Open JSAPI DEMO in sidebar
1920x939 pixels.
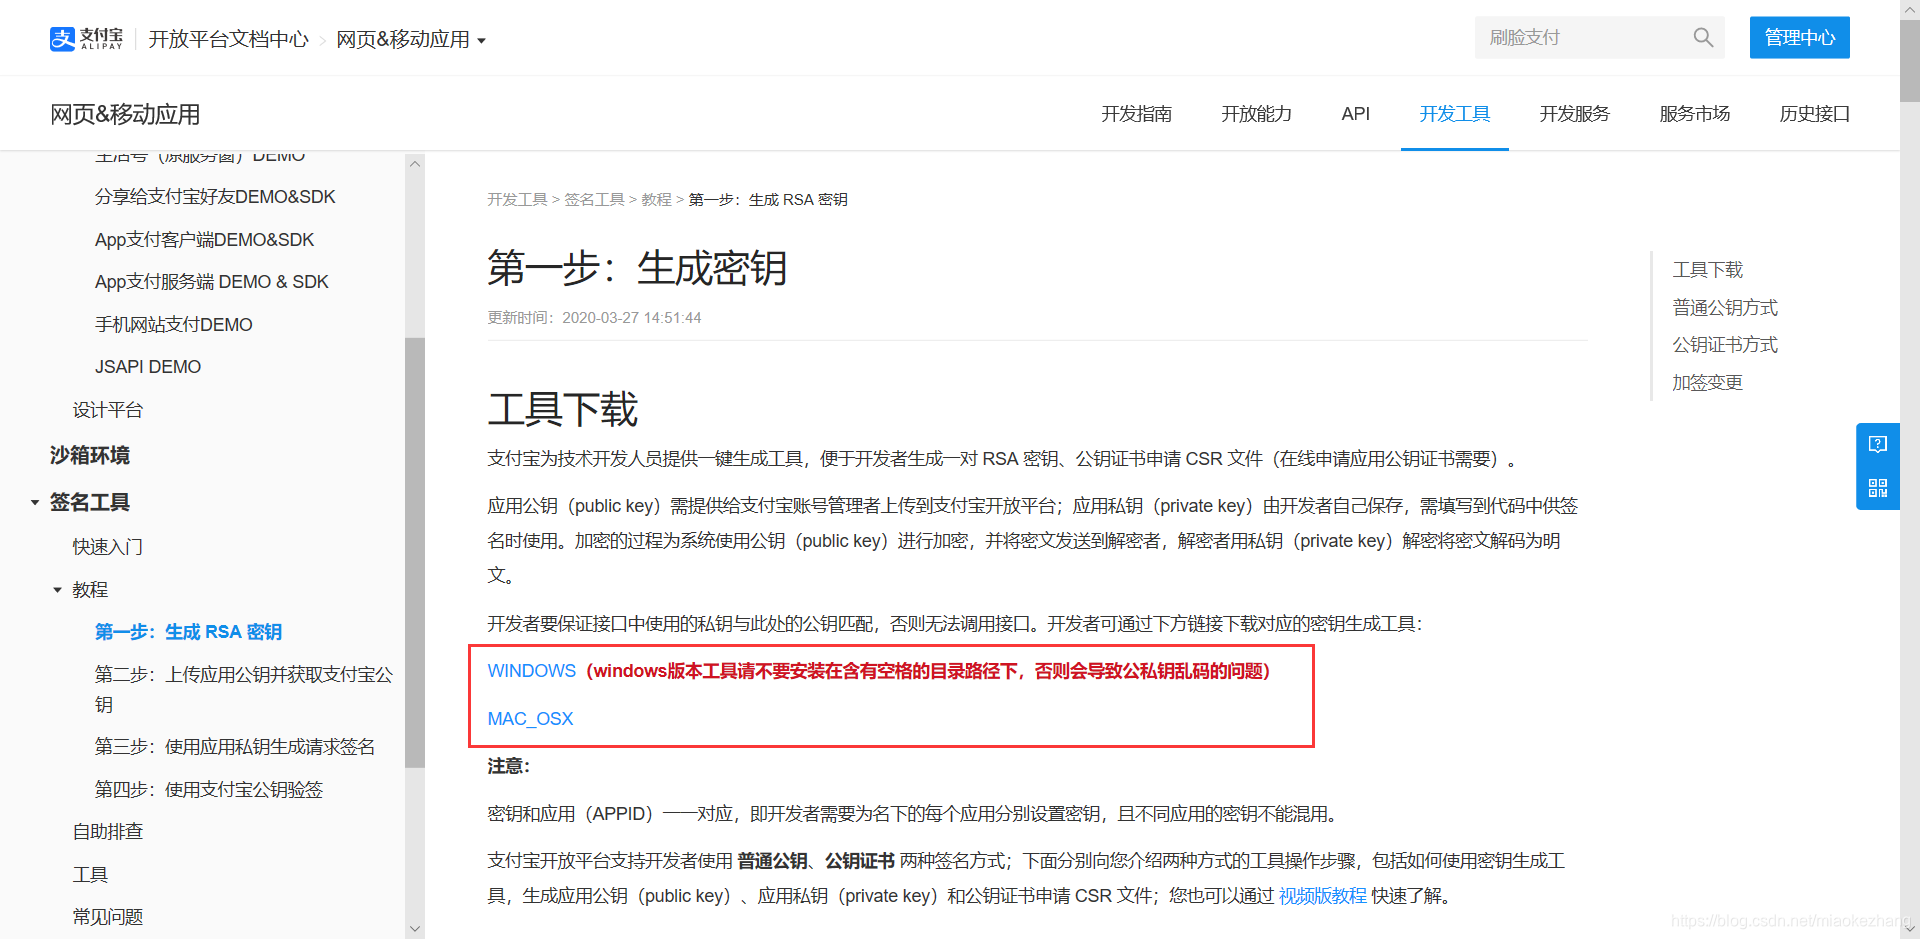click(147, 367)
